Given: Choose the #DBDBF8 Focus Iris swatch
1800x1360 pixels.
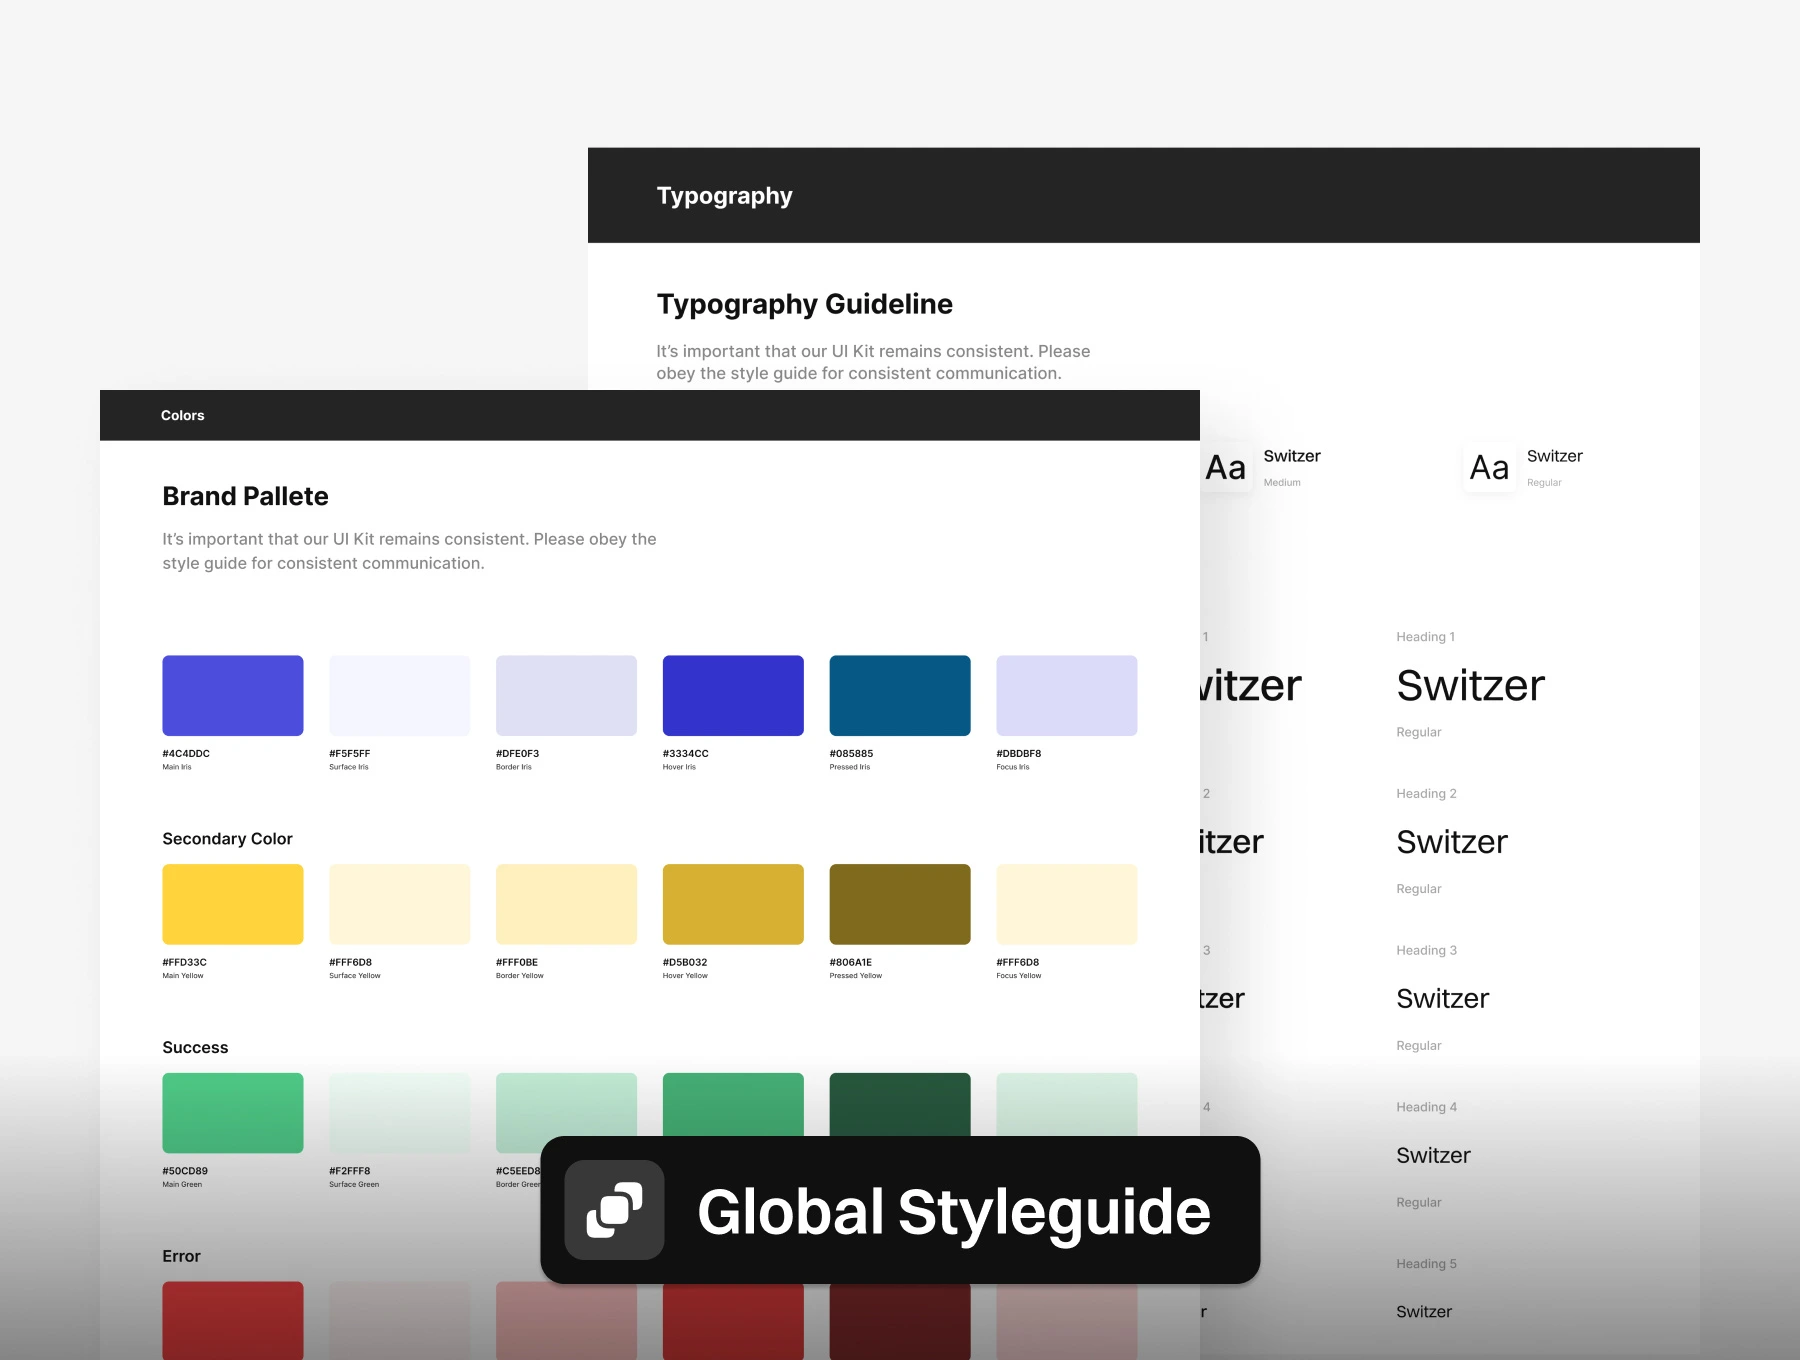Looking at the screenshot, I should pos(1067,696).
